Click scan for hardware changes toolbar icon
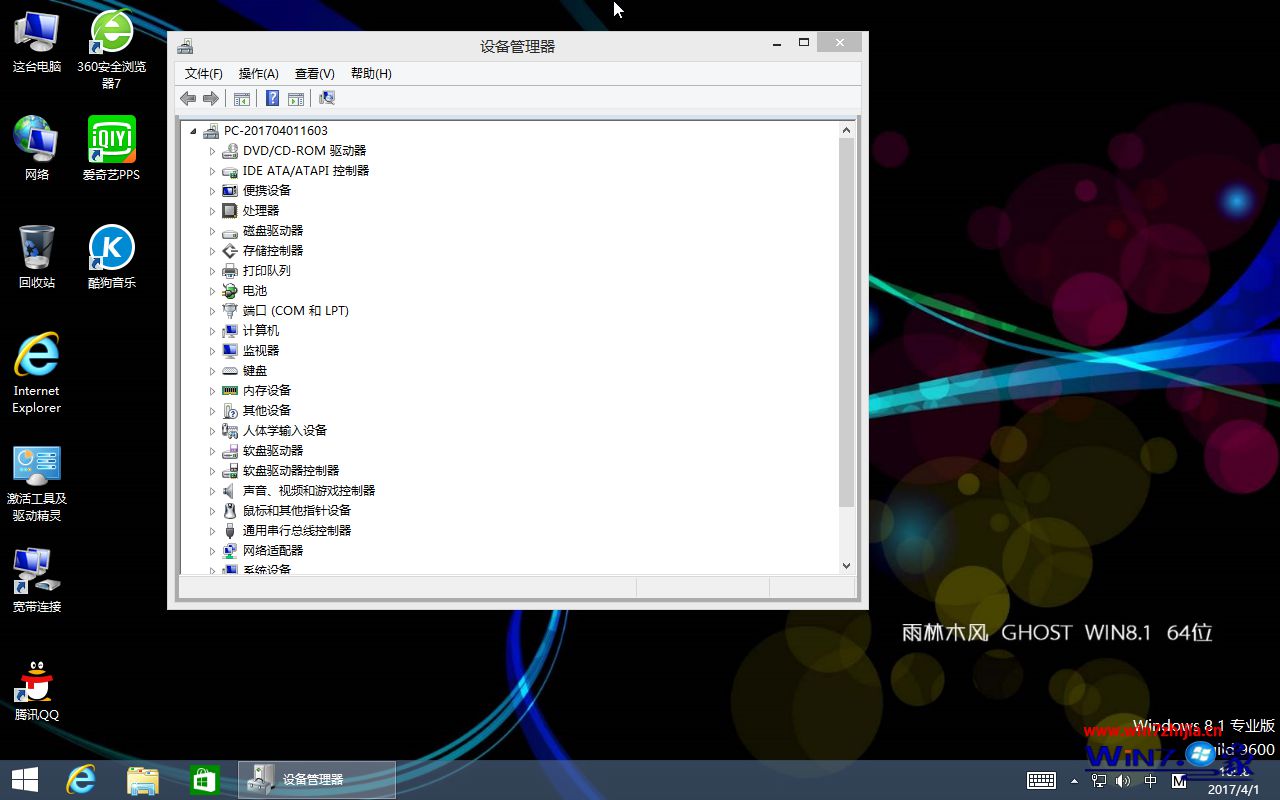 coord(326,98)
